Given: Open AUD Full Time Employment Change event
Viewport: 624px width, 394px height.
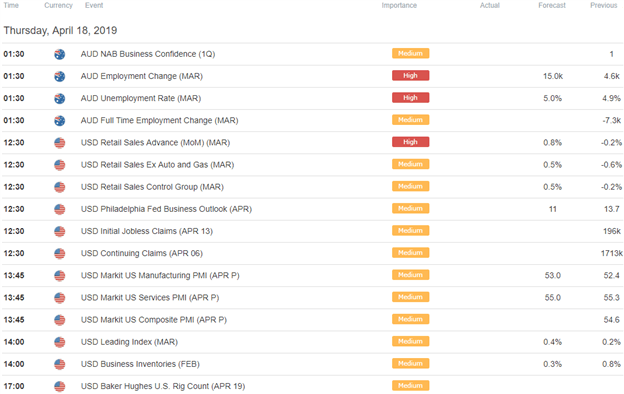Looking at the screenshot, I should 160,121.
